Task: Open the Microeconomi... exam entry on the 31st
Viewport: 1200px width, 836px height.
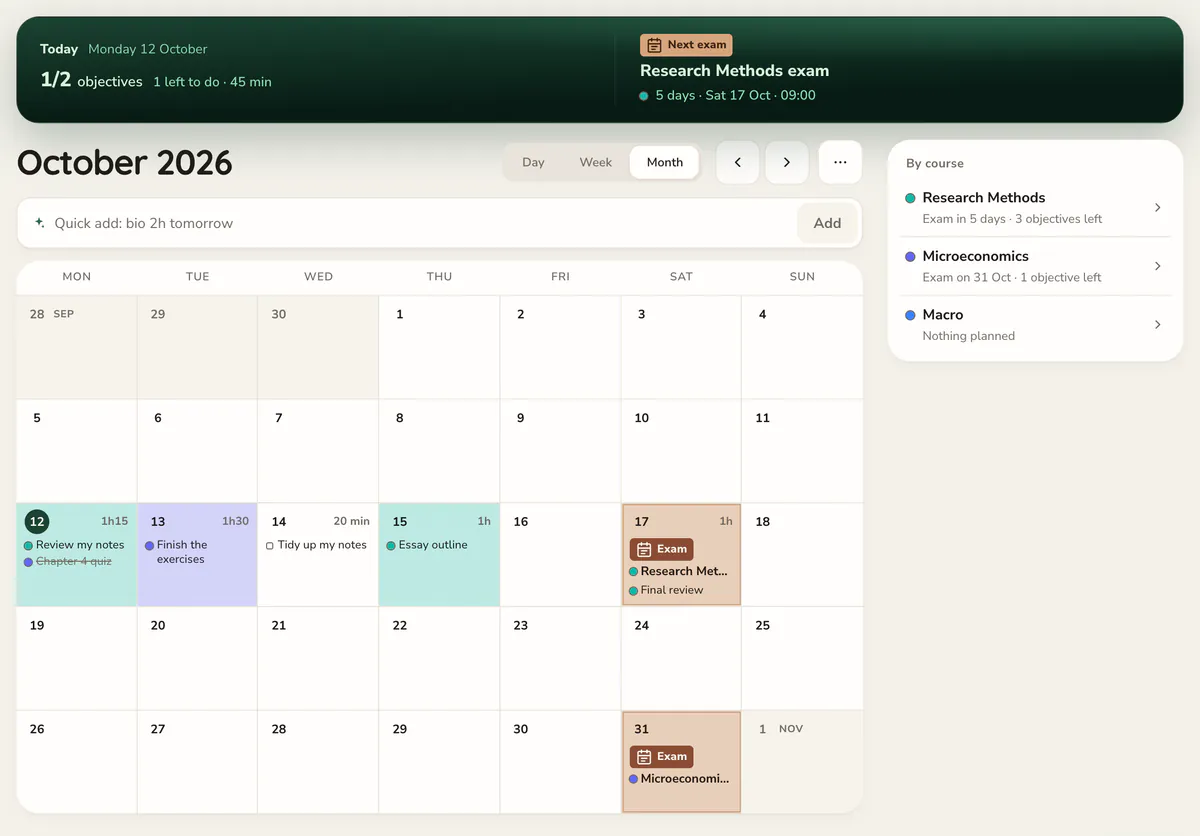Action: click(x=685, y=778)
